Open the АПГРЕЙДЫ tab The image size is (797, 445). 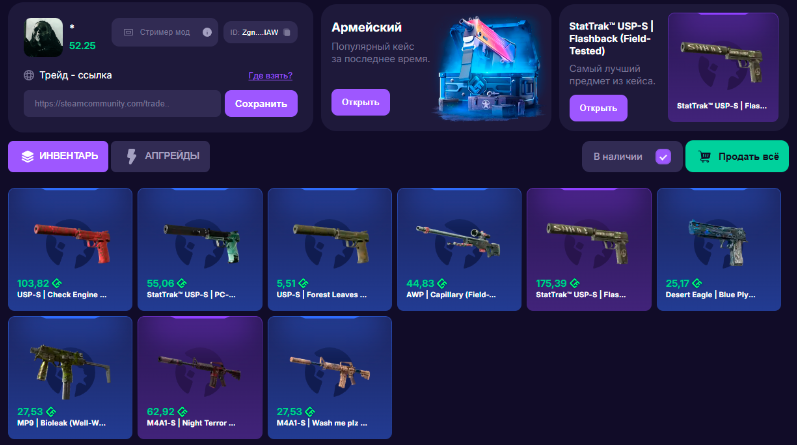pos(160,156)
